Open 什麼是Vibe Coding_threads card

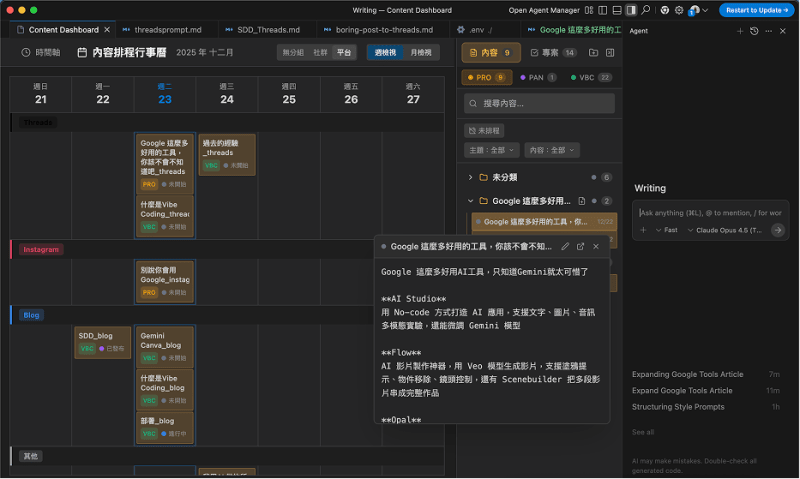(165, 216)
